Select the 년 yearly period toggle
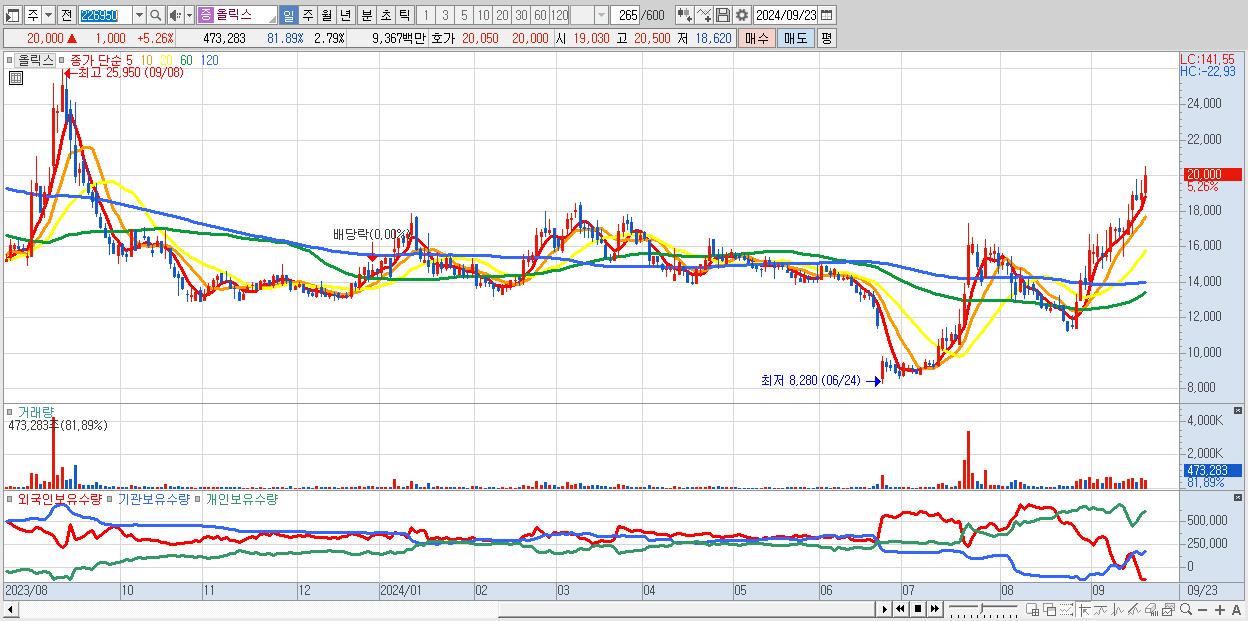The image size is (1248, 621). pyautogui.click(x=345, y=15)
